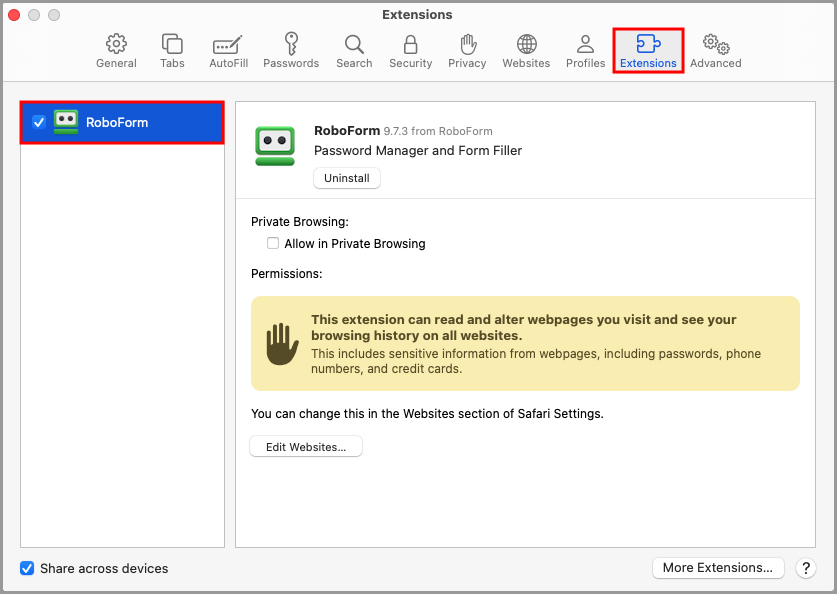Switch to the Tabs settings pane
The image size is (837, 594).
pos(172,51)
